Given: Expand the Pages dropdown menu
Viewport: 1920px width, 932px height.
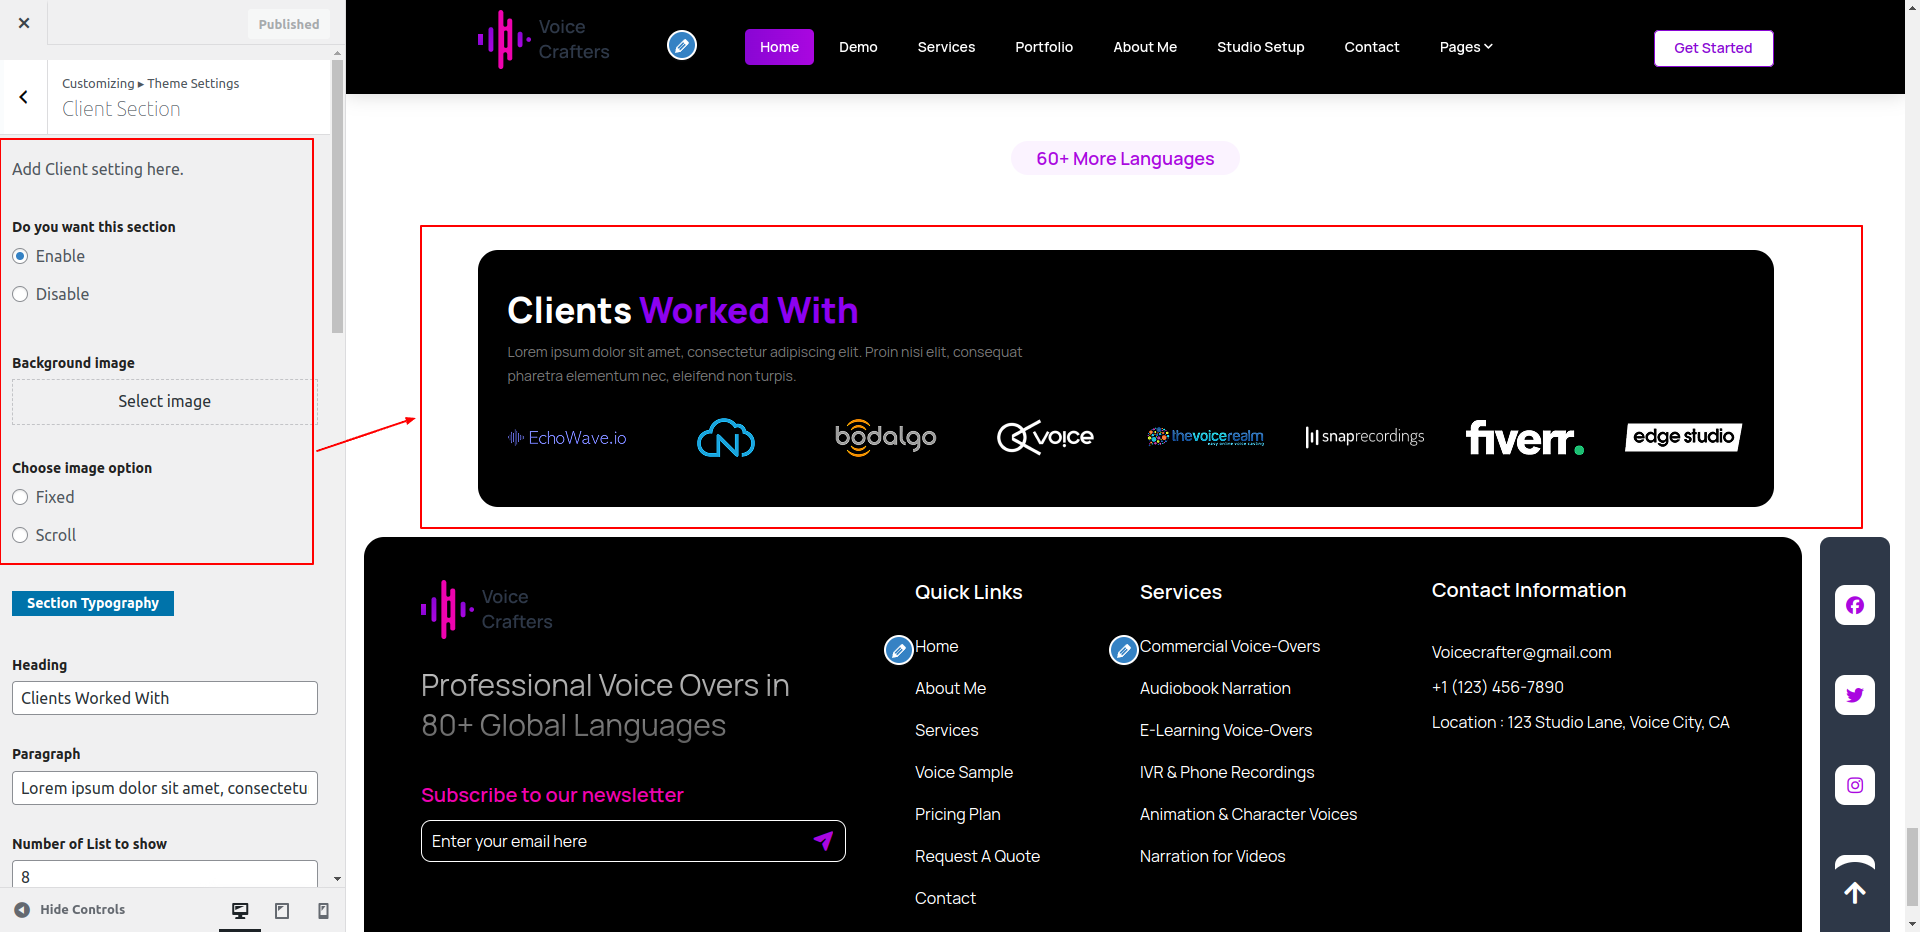Looking at the screenshot, I should coord(1465,47).
